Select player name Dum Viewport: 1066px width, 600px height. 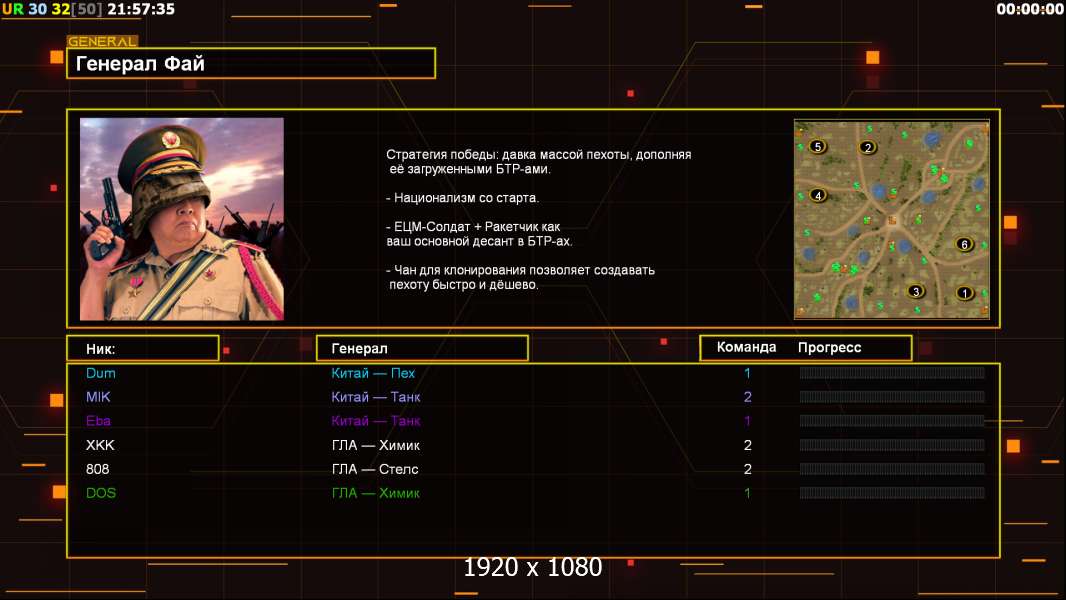(101, 373)
